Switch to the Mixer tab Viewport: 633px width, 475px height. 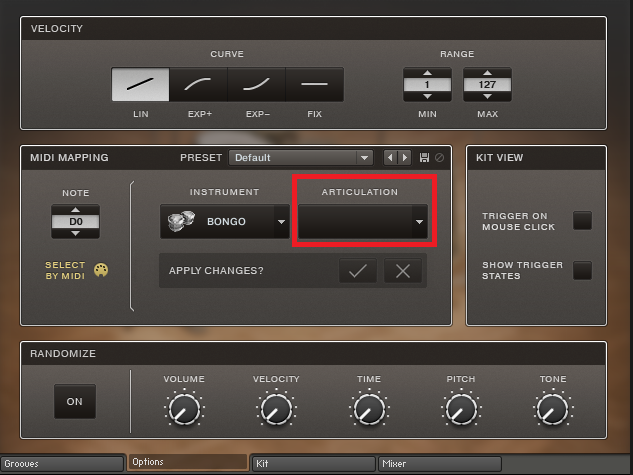pos(440,464)
